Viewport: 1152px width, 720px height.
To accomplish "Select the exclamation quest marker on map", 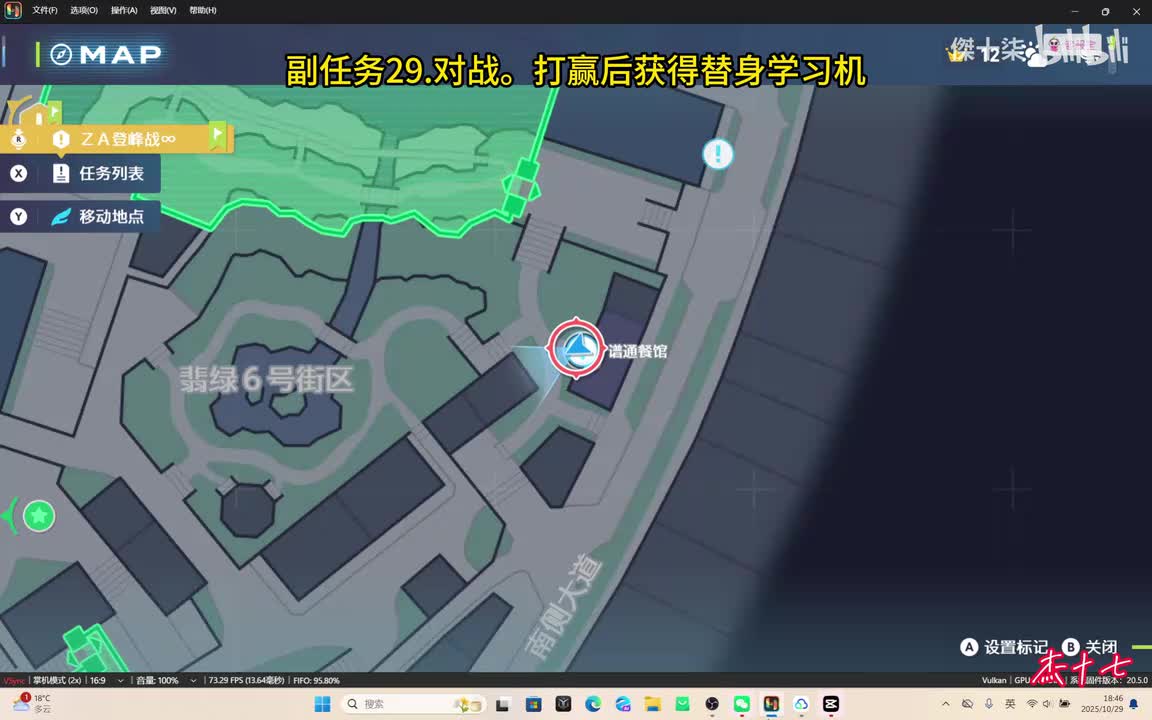I will pos(718,154).
